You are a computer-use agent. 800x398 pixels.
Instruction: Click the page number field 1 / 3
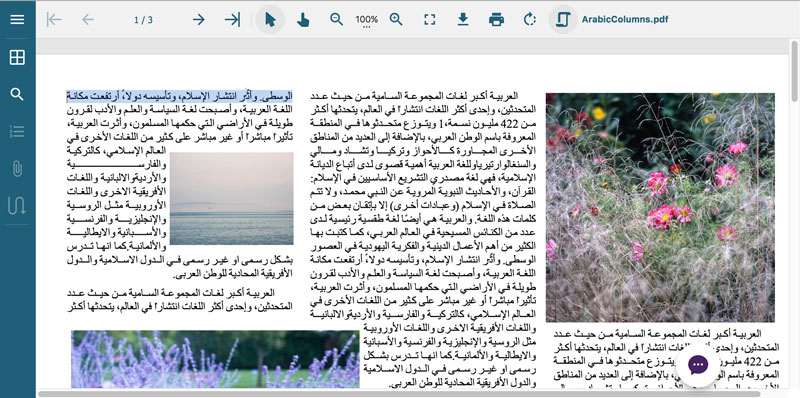point(143,20)
